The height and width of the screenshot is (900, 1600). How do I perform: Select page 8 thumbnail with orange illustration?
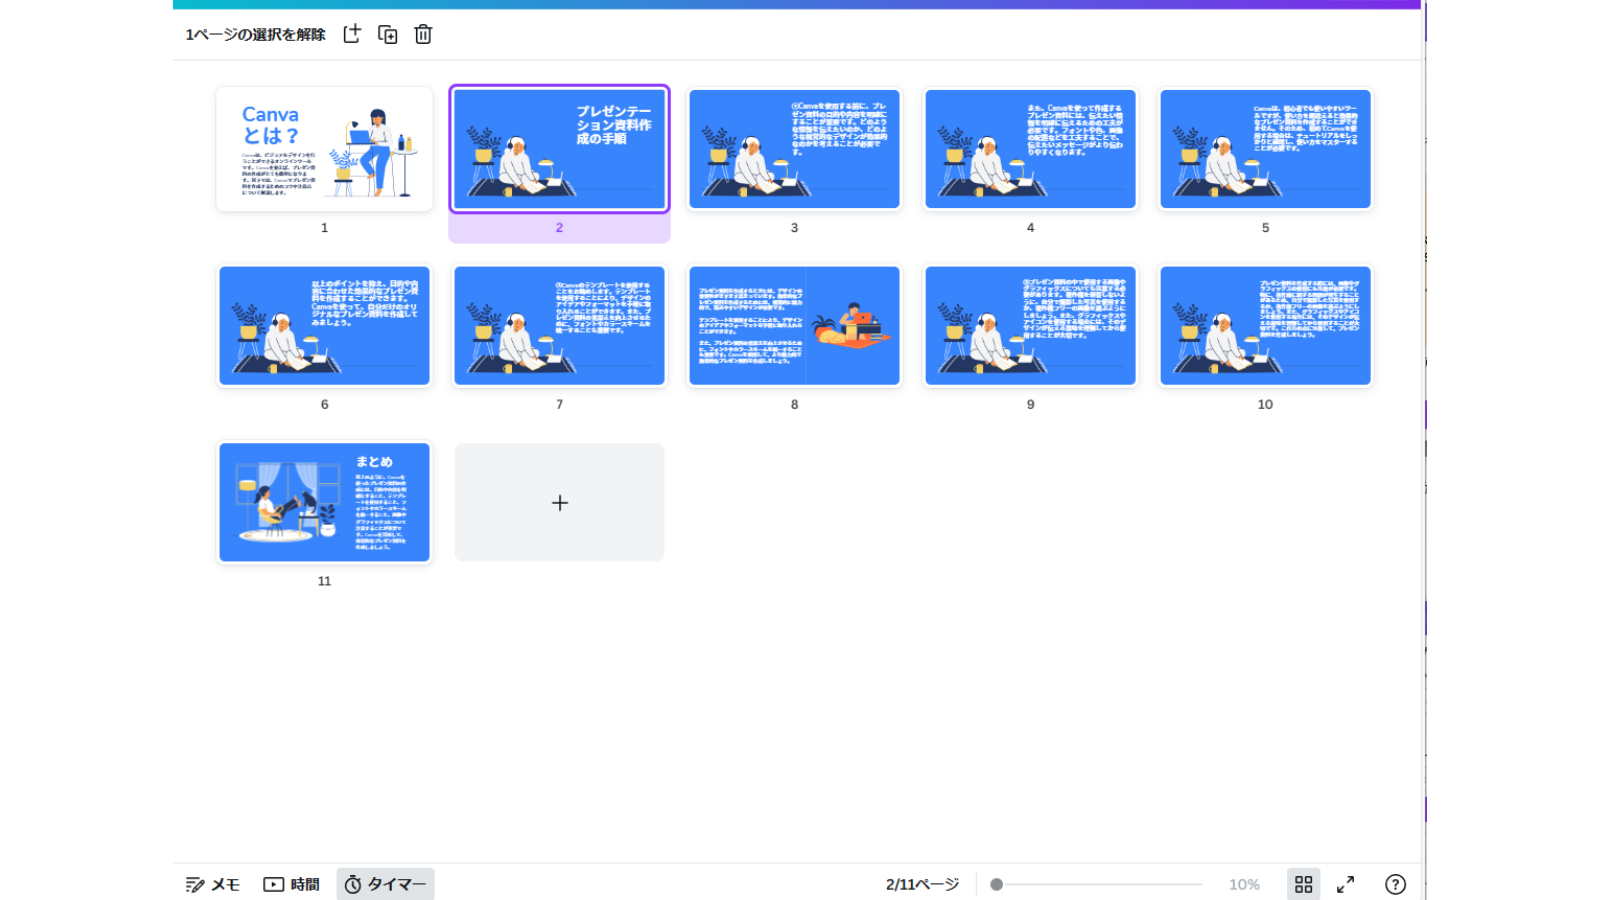pos(794,325)
